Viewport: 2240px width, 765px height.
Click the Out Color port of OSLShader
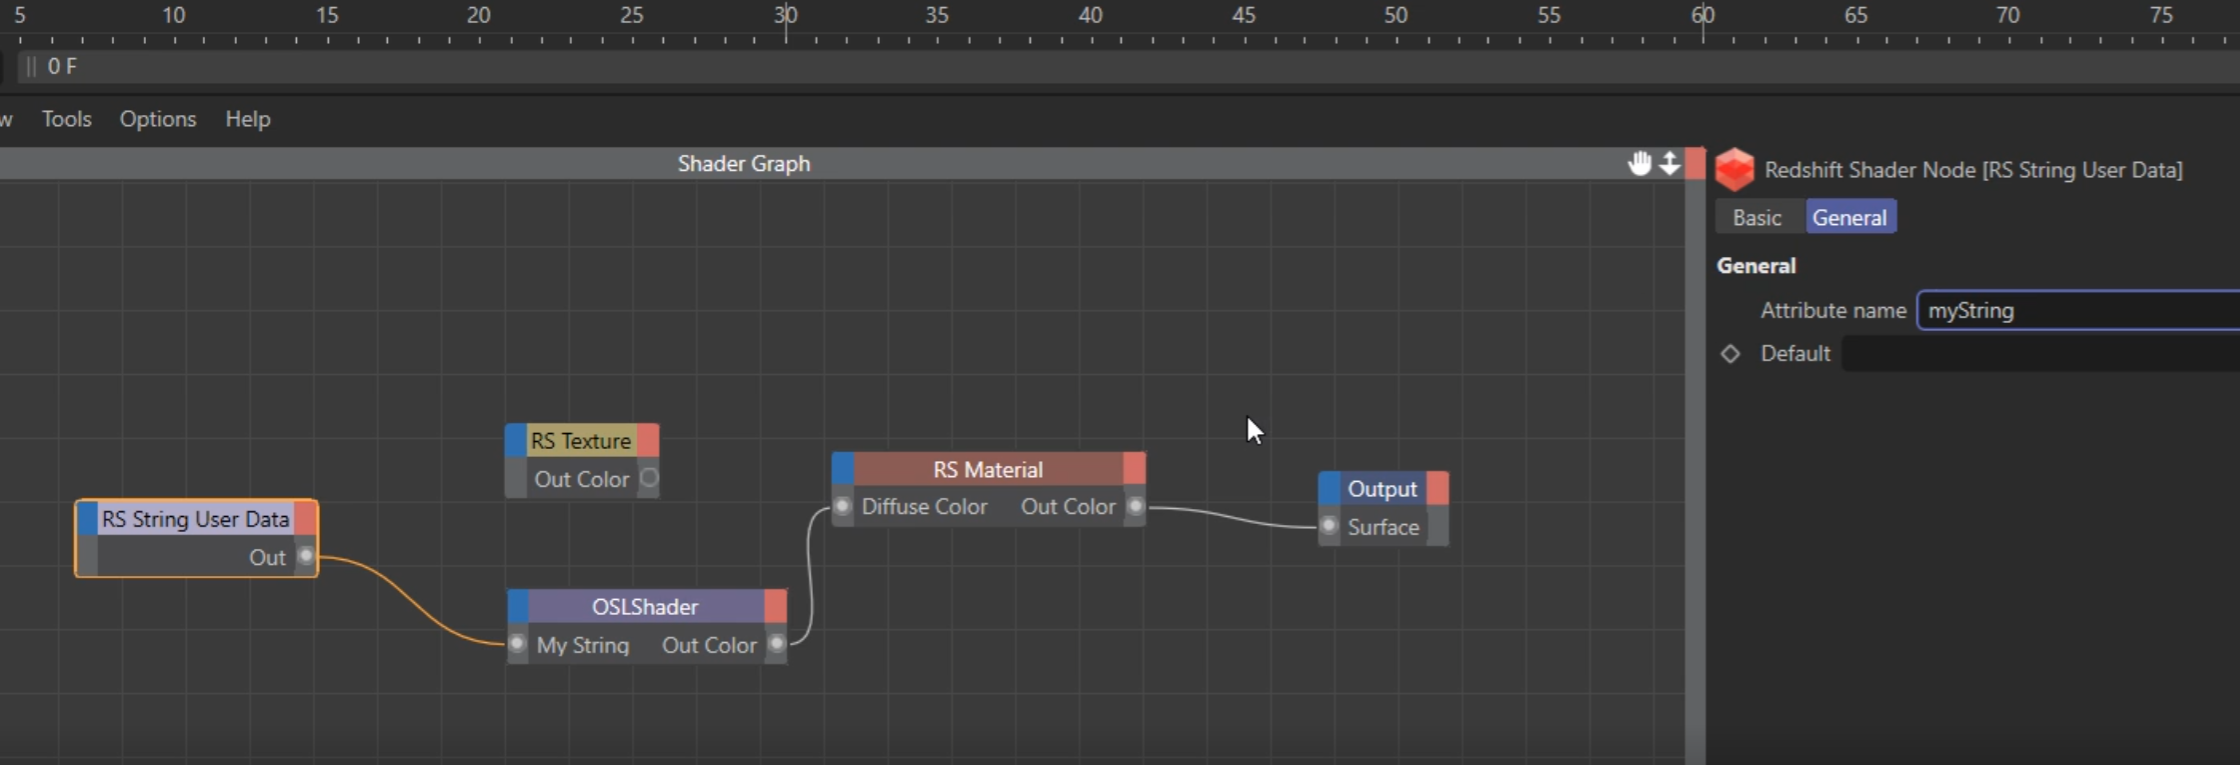click(776, 644)
